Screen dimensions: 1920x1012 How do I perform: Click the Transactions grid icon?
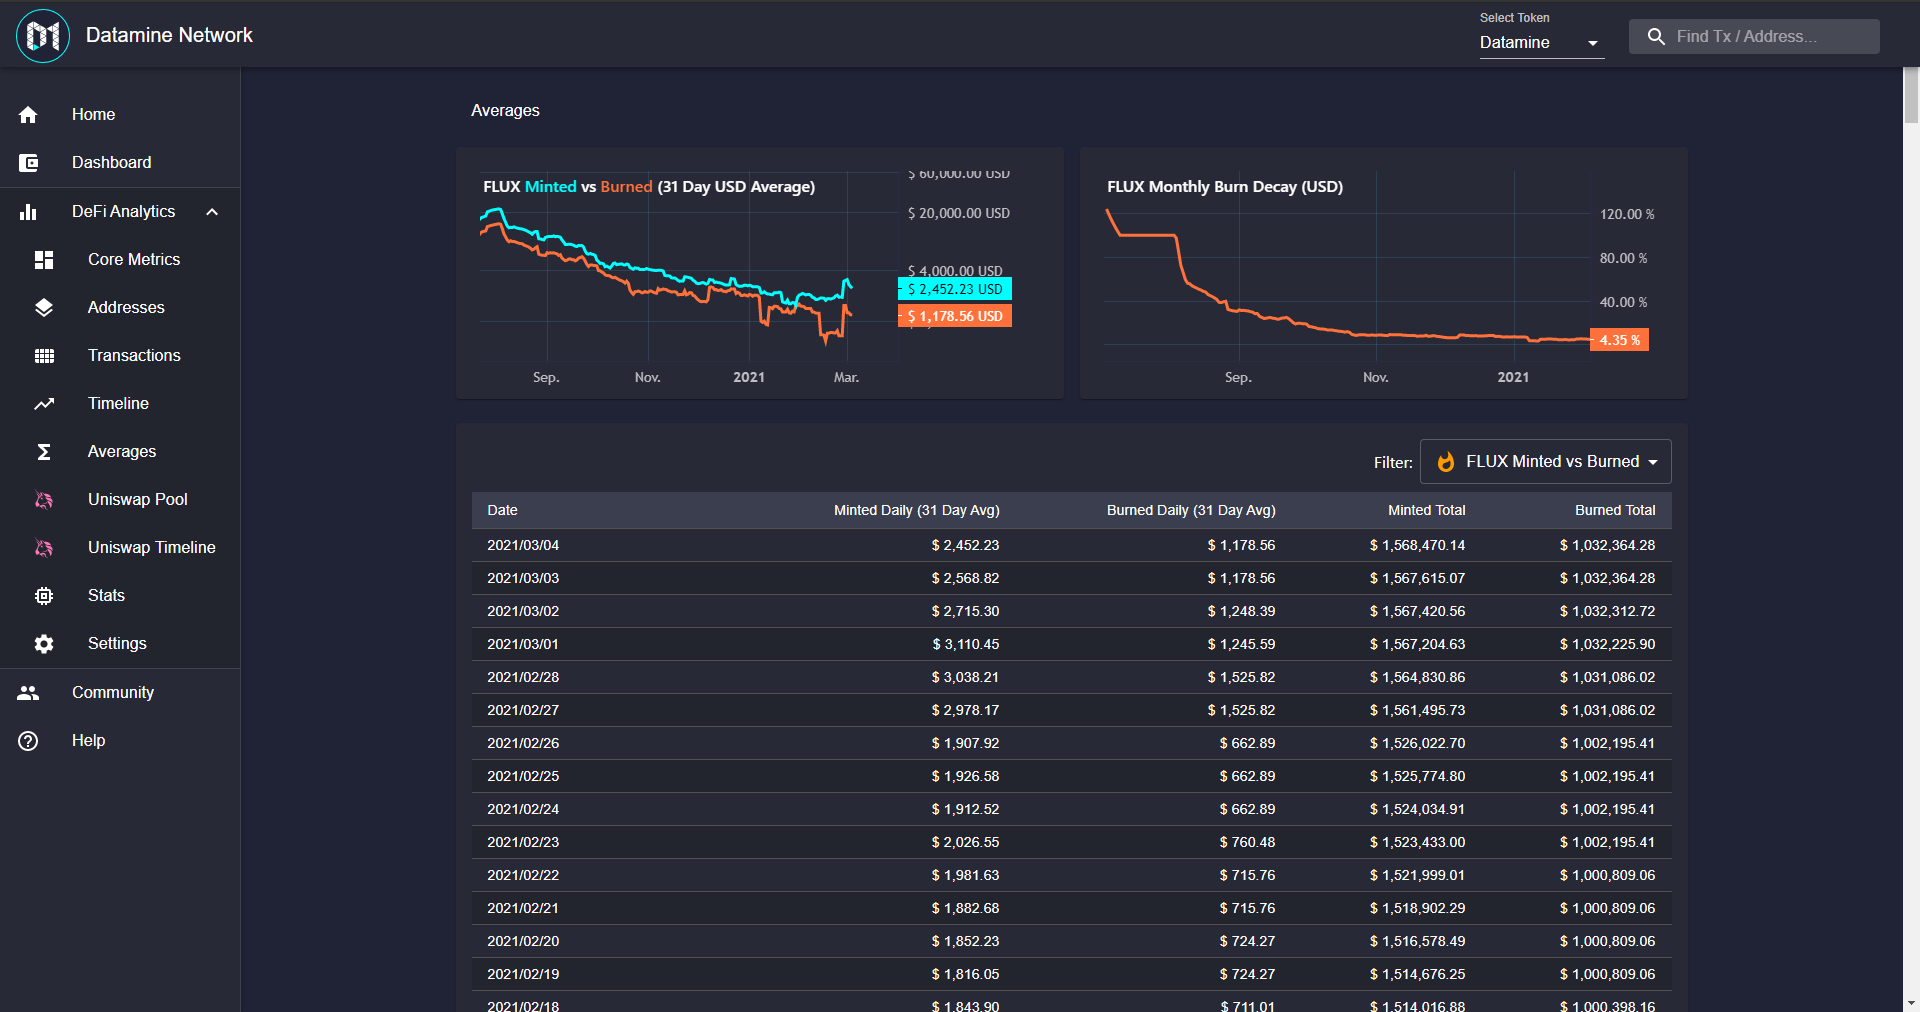click(44, 356)
